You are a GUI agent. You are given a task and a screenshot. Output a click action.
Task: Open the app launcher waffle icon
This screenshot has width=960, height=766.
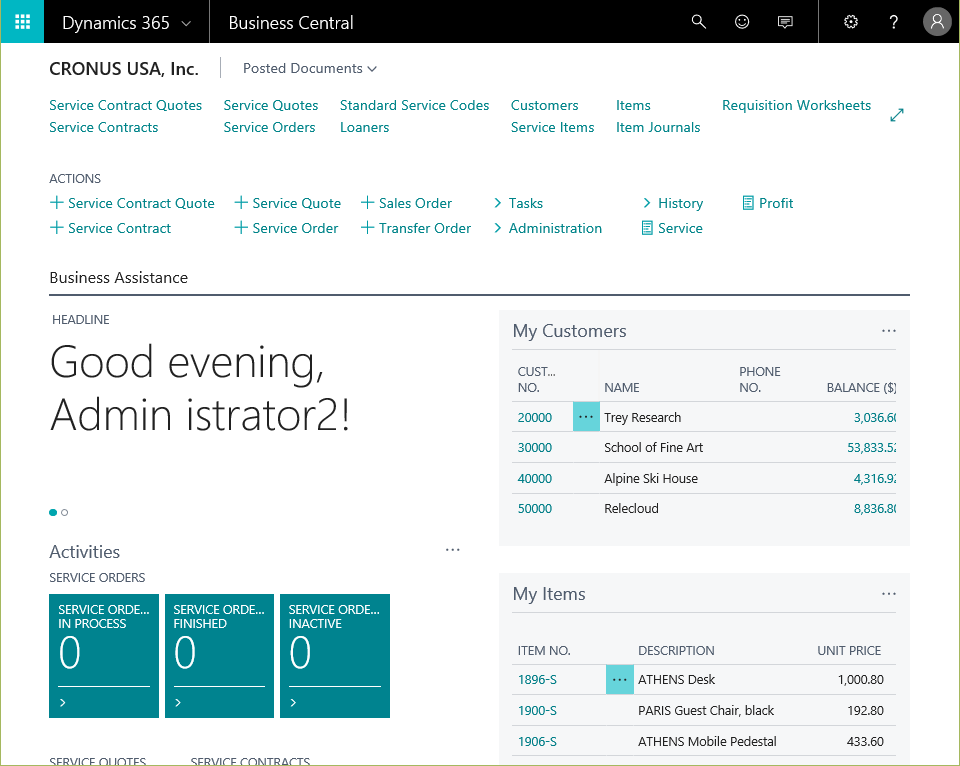point(22,22)
